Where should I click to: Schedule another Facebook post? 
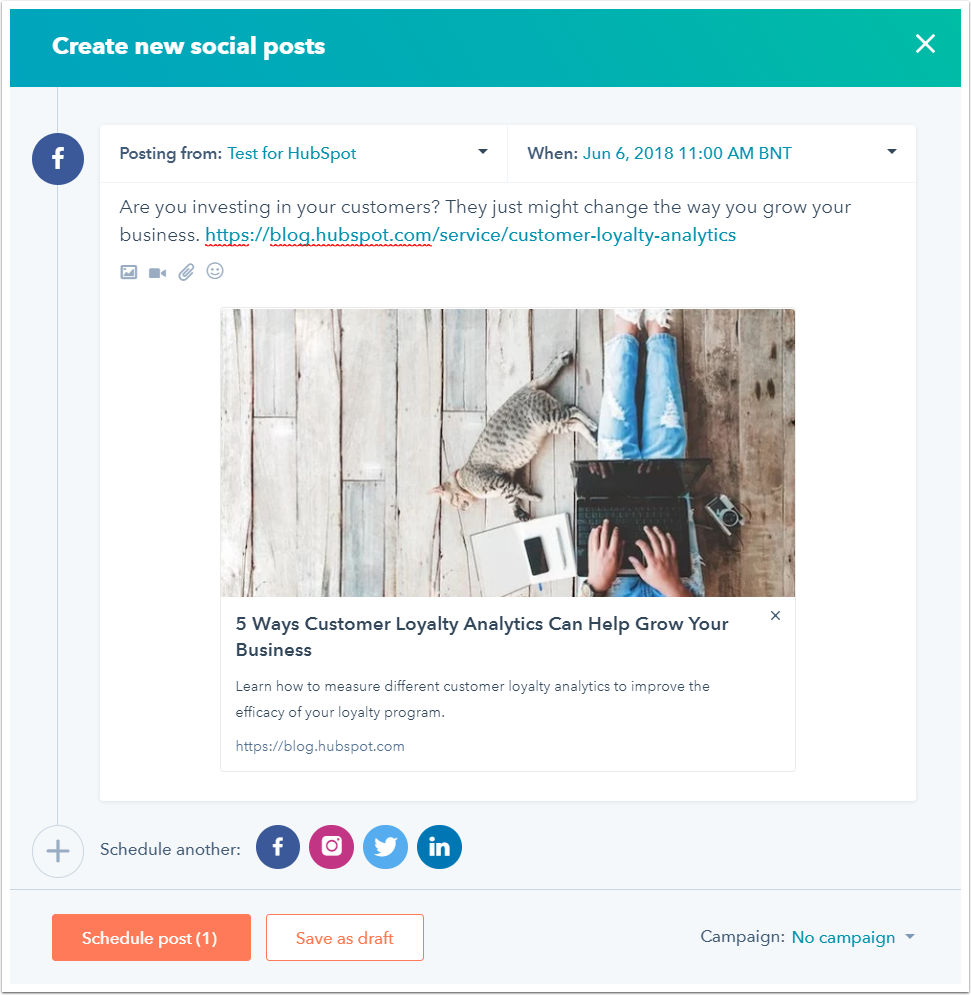278,847
